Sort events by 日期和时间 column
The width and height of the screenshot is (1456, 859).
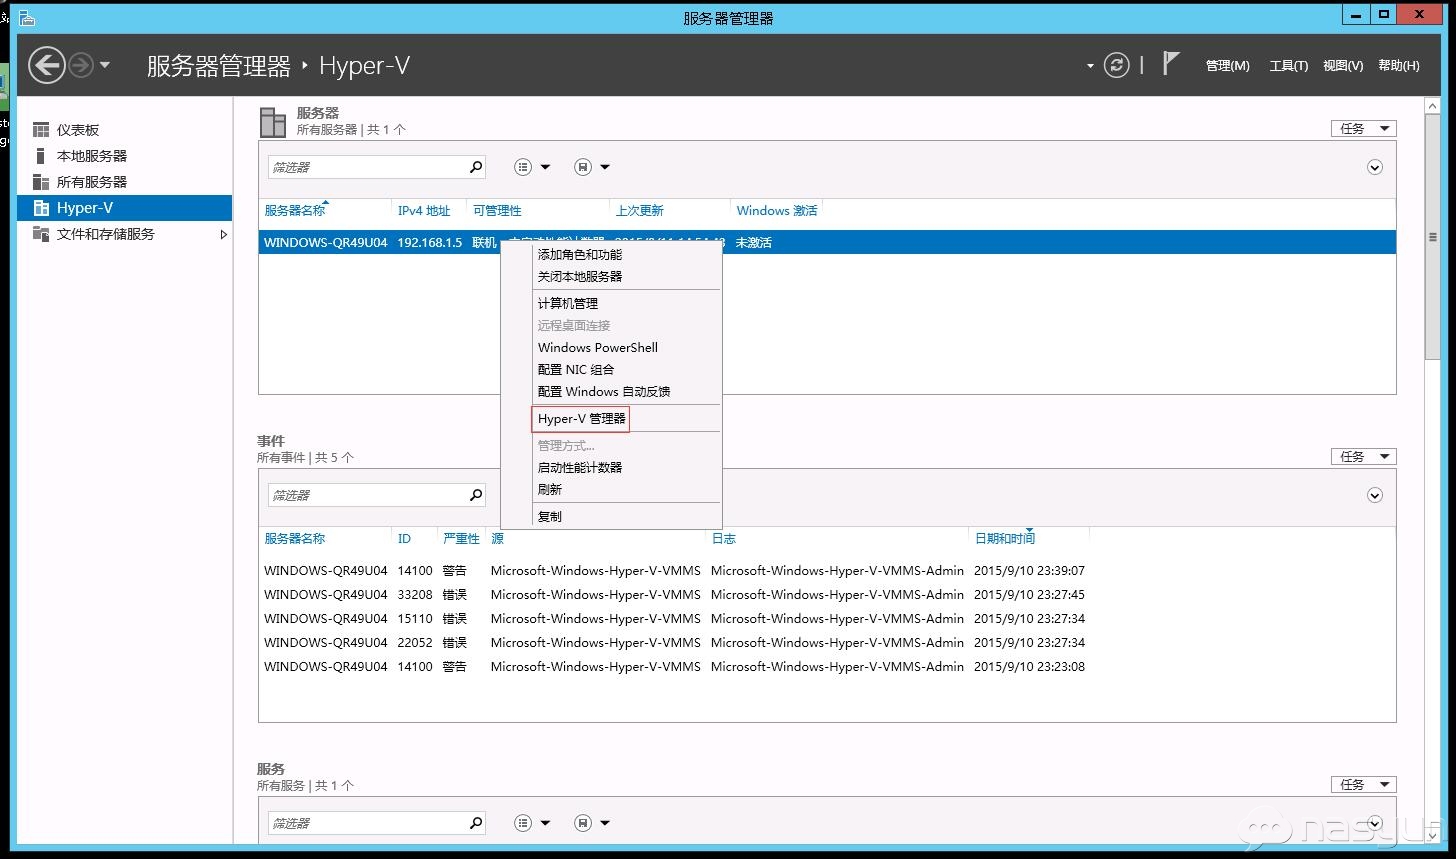point(1005,539)
